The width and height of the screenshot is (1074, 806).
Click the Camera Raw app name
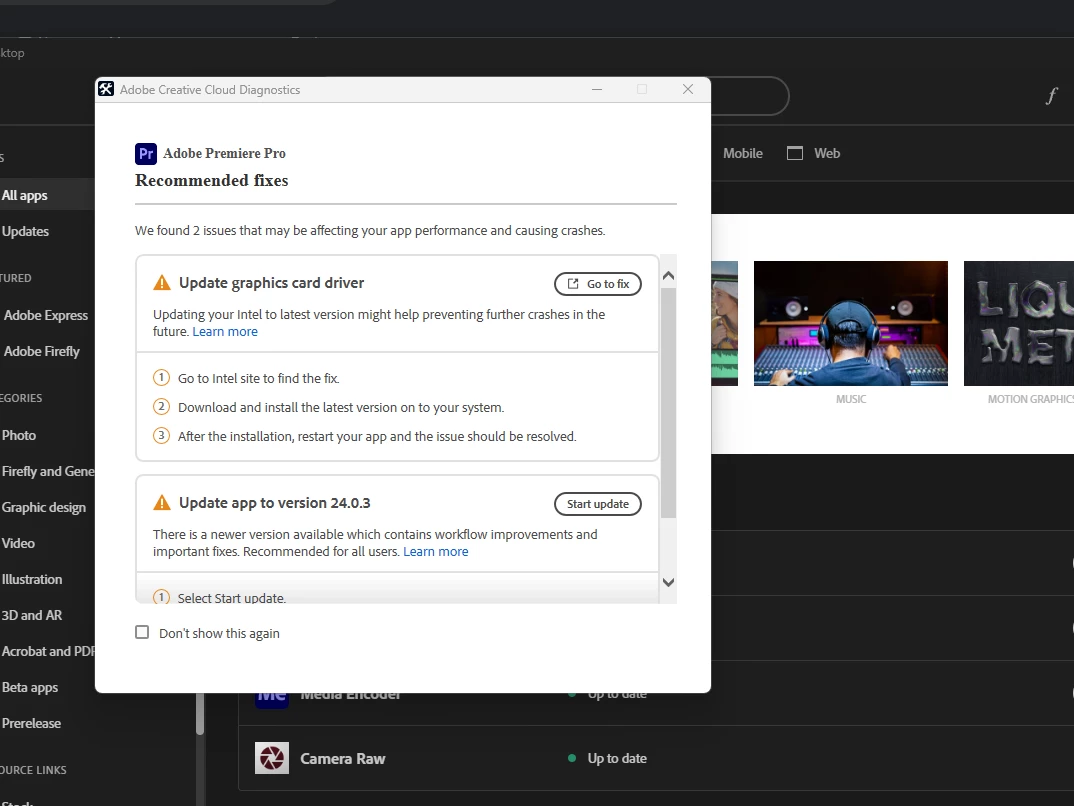click(x=342, y=759)
